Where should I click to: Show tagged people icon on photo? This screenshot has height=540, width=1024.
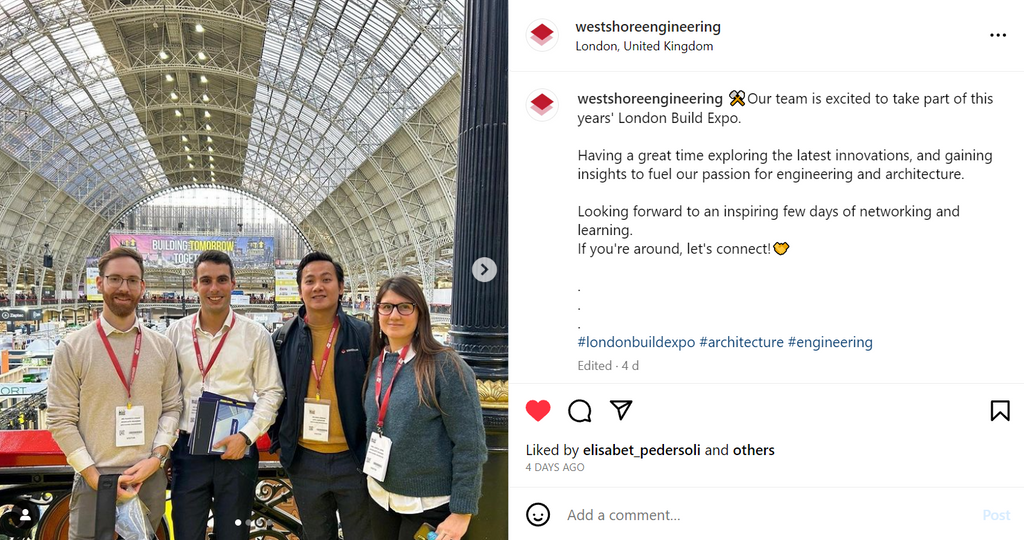tap(25, 515)
